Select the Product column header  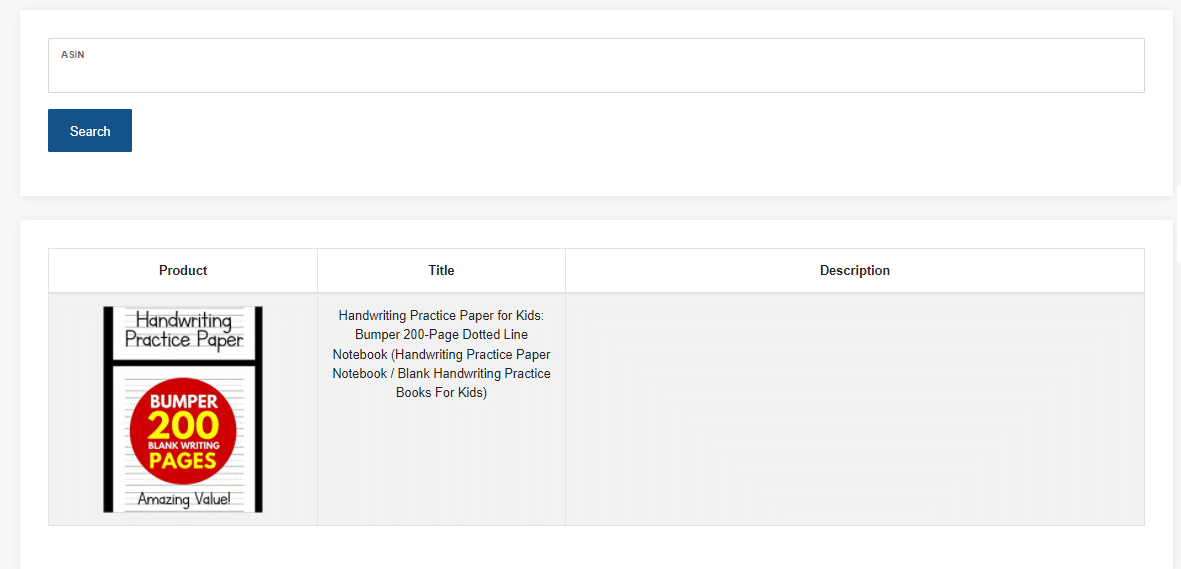[x=183, y=271]
